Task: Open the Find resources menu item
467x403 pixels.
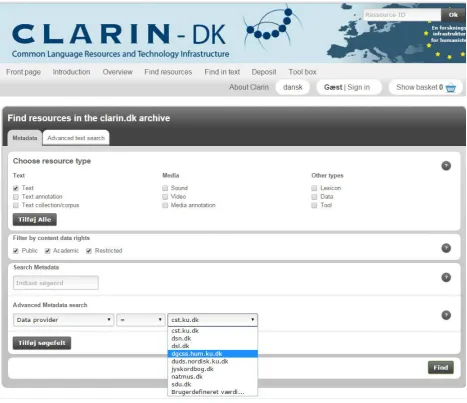Action: [168, 72]
